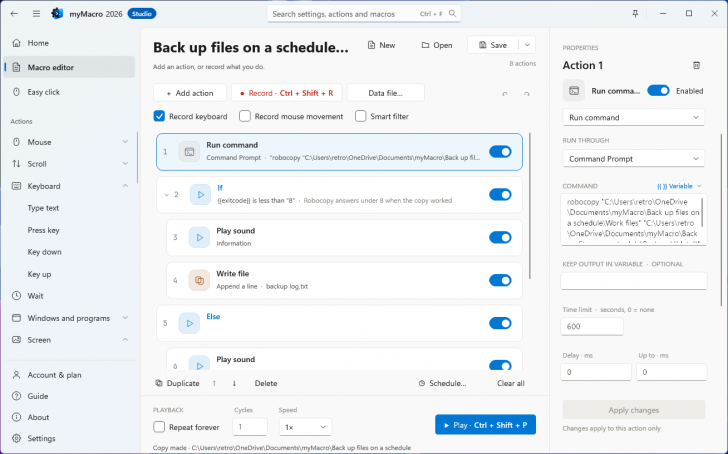Open the Guide page
Screen dimensions: 728x454
pos(70,396)
